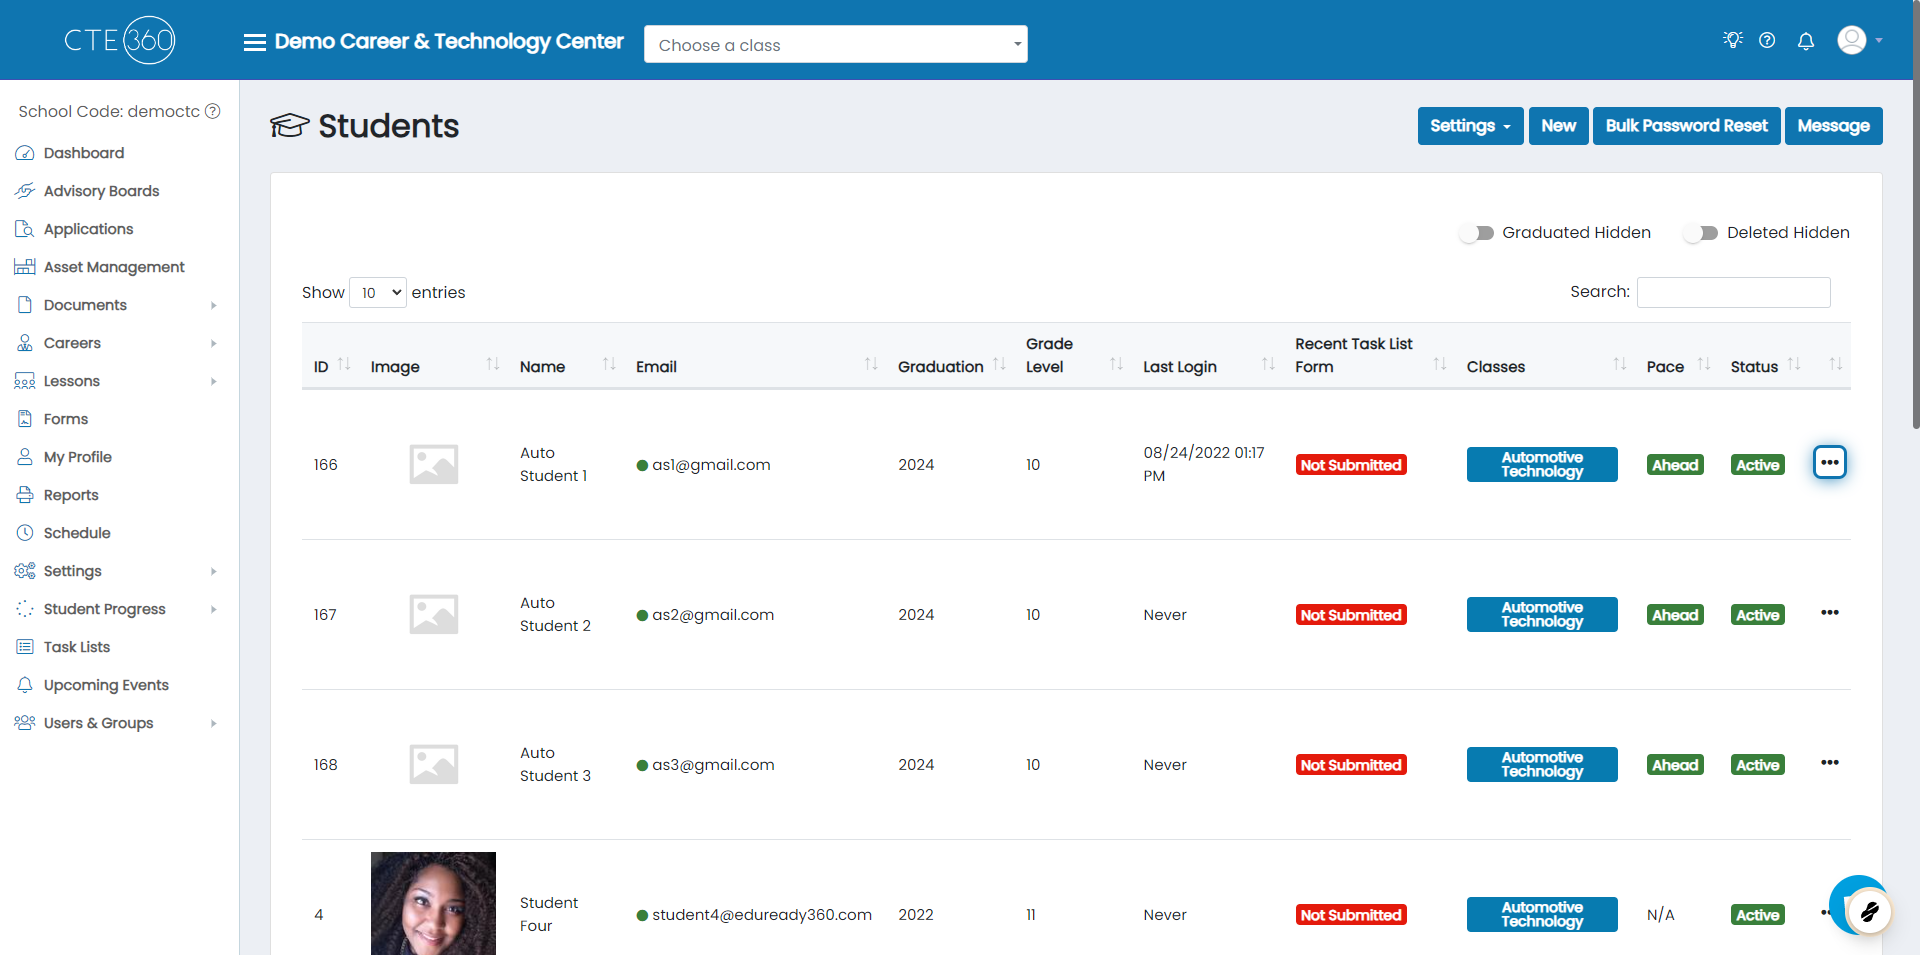Screen dimensions: 1920x955
Task: Click inside the Search input field
Action: click(1733, 292)
